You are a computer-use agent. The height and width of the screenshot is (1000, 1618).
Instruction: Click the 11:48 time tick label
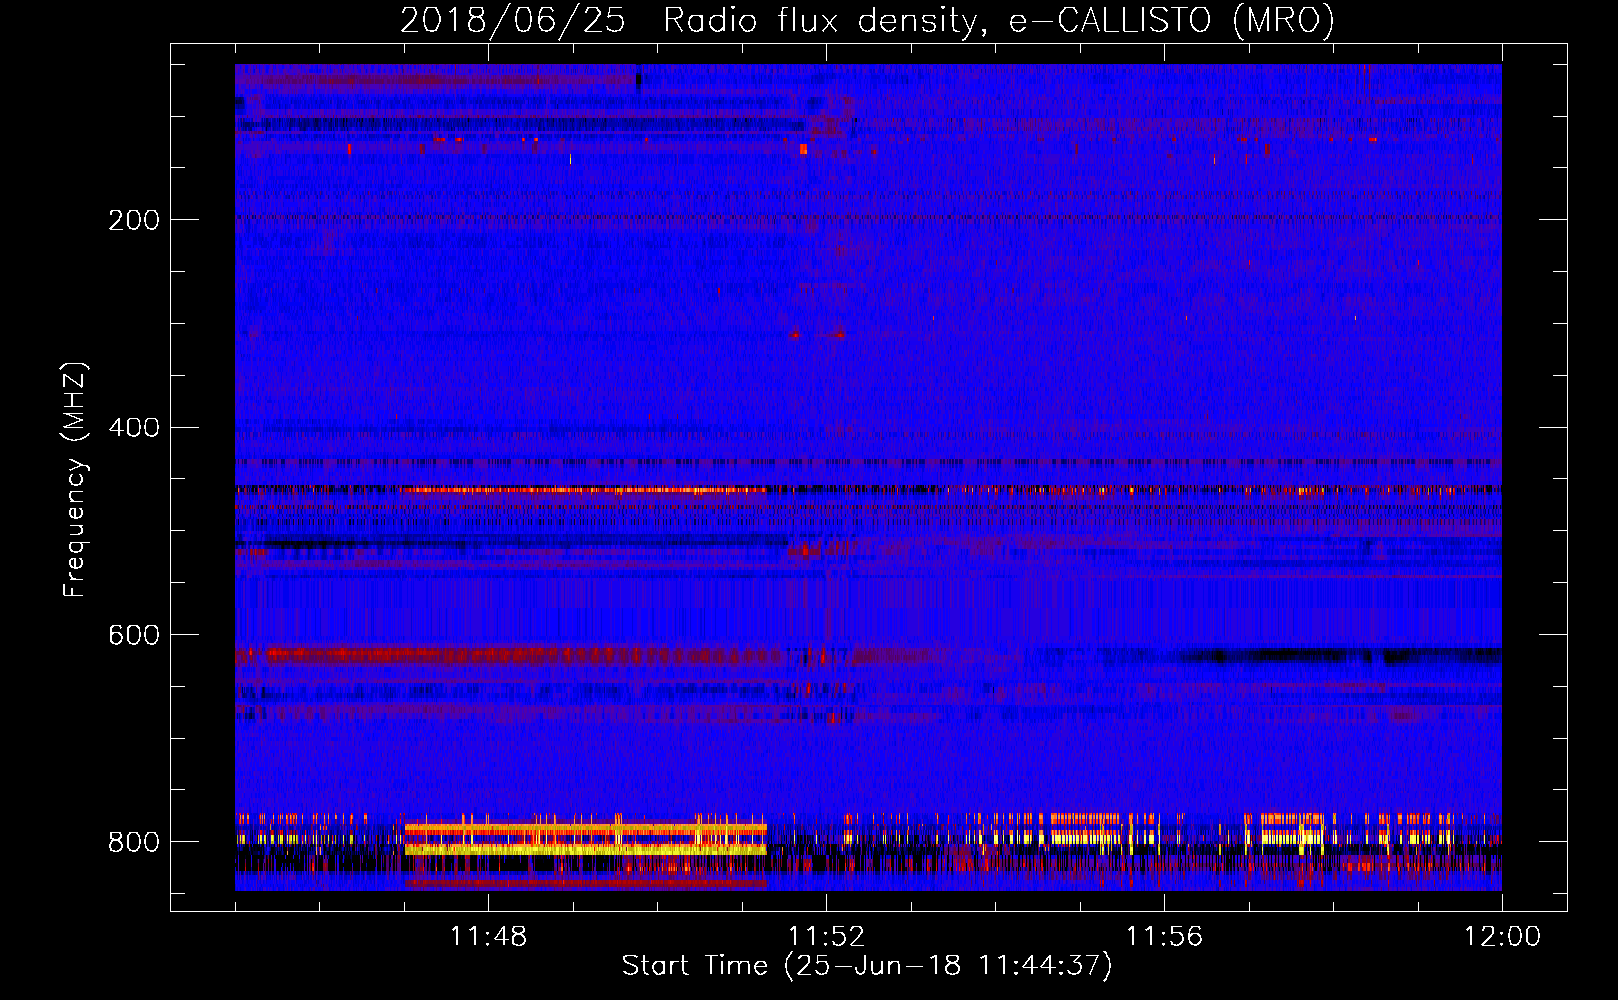(x=488, y=937)
